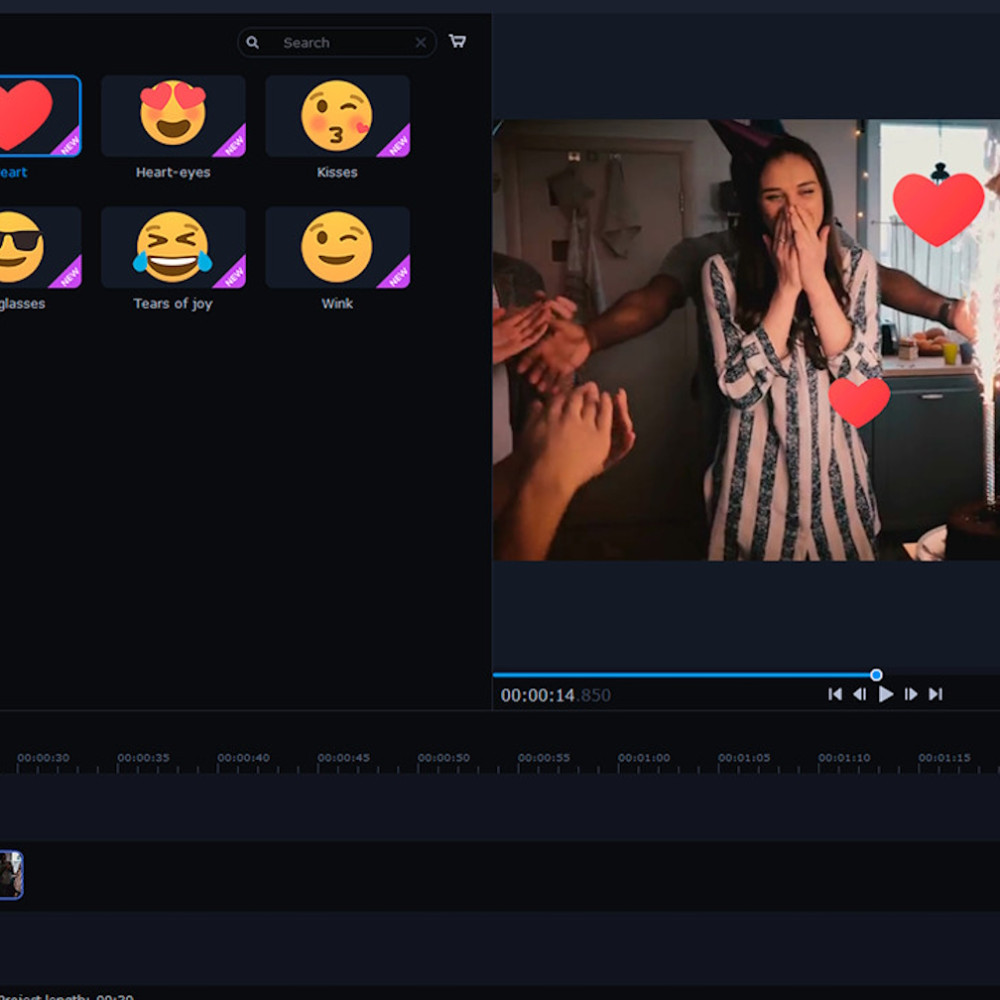Click the Heart-eyes label text
1000x1000 pixels.
point(173,172)
